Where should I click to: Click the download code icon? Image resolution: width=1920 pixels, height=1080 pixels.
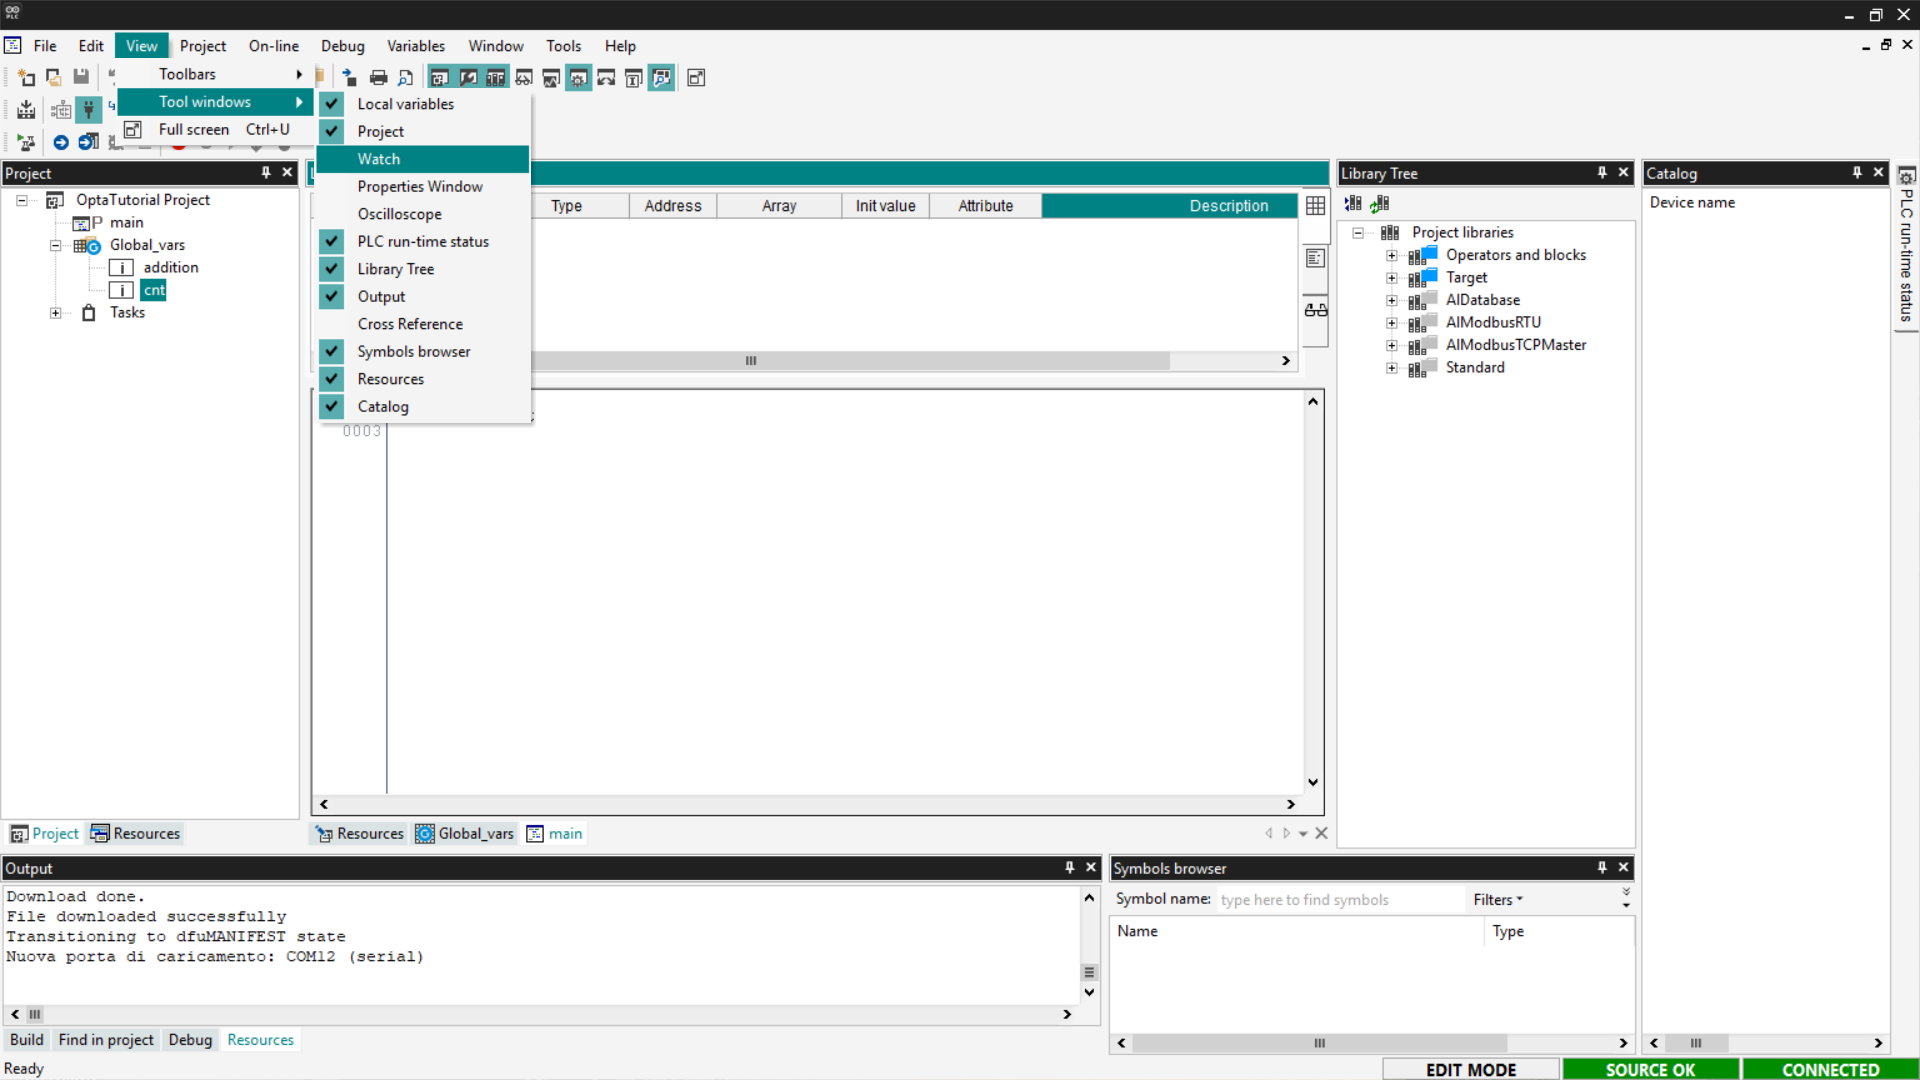coord(27,110)
